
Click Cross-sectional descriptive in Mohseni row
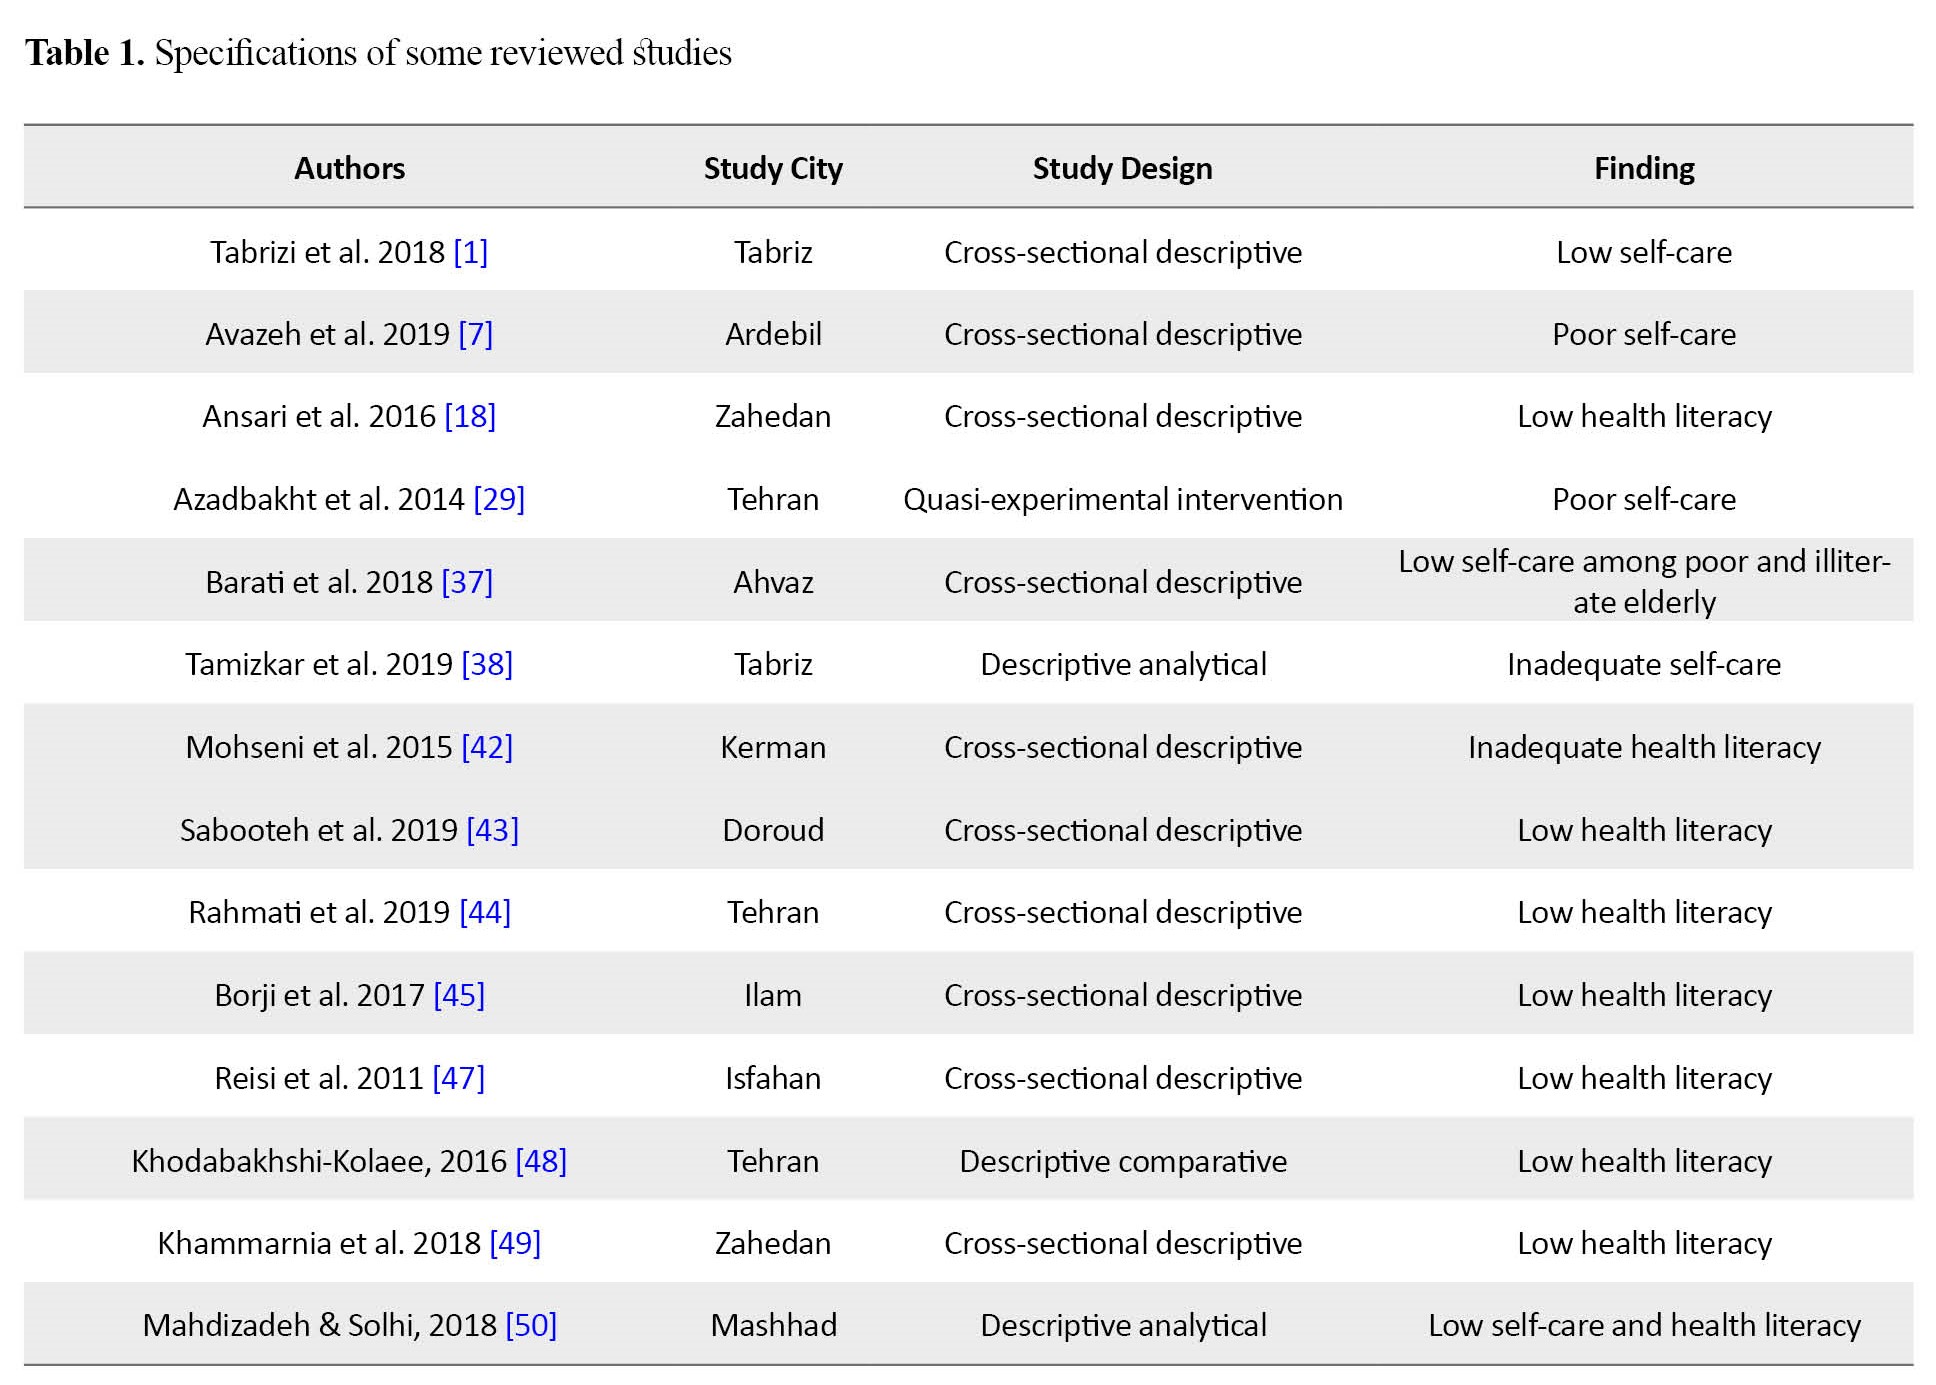(x=1123, y=747)
